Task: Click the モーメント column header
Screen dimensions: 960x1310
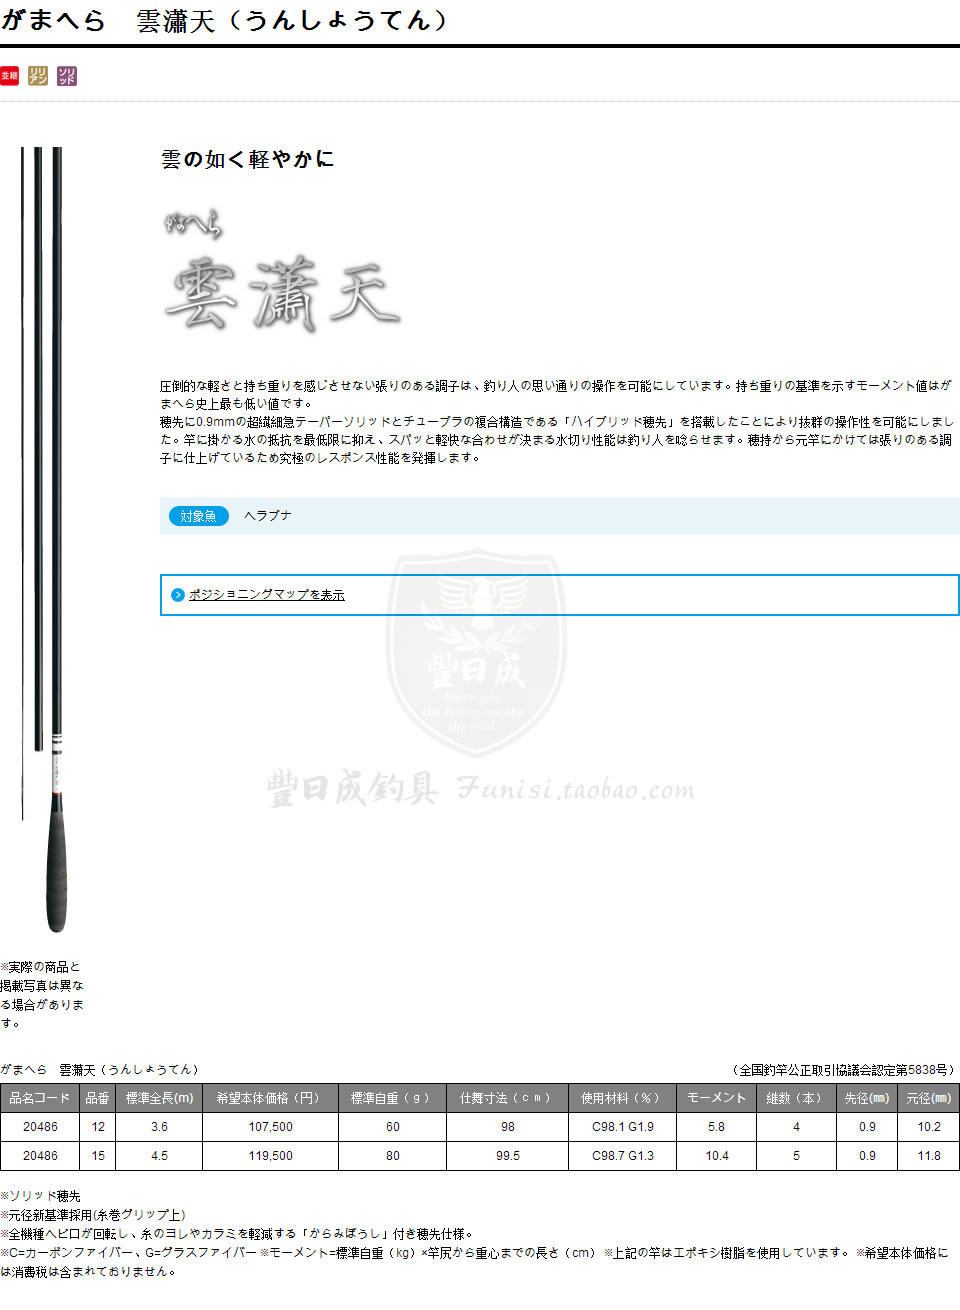Action: (x=716, y=1098)
